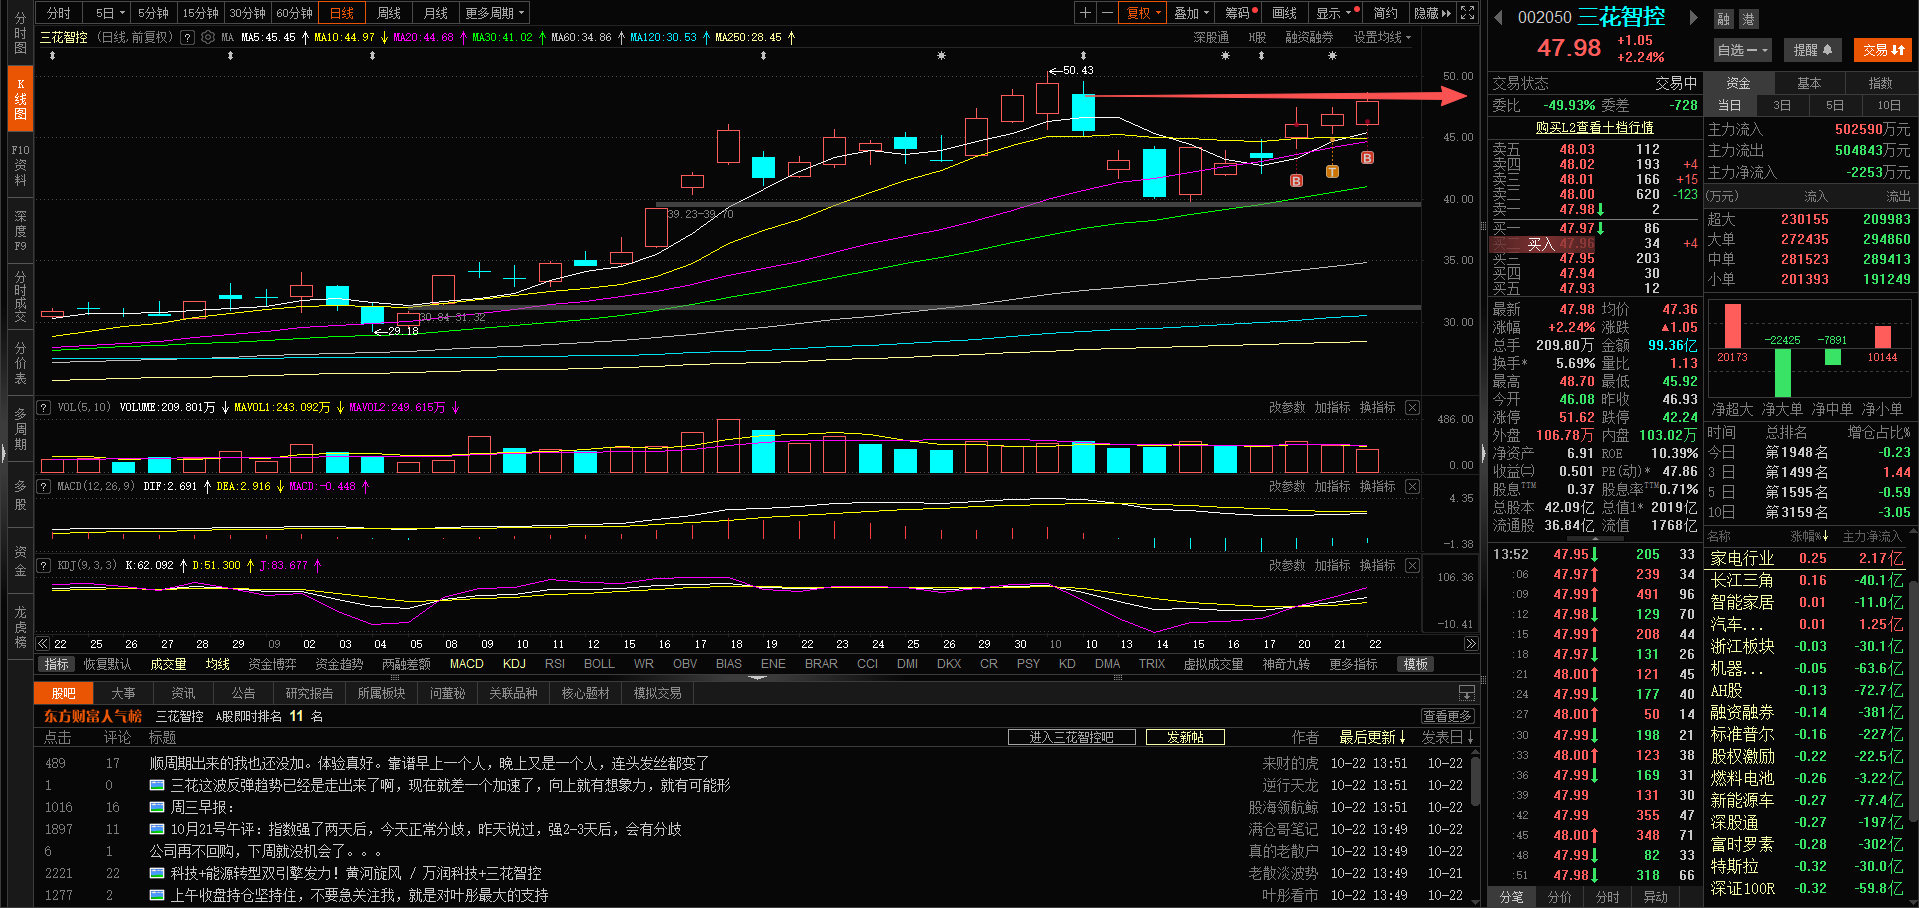Expand the 5日 period dropdown
1919x908 pixels.
110,13
